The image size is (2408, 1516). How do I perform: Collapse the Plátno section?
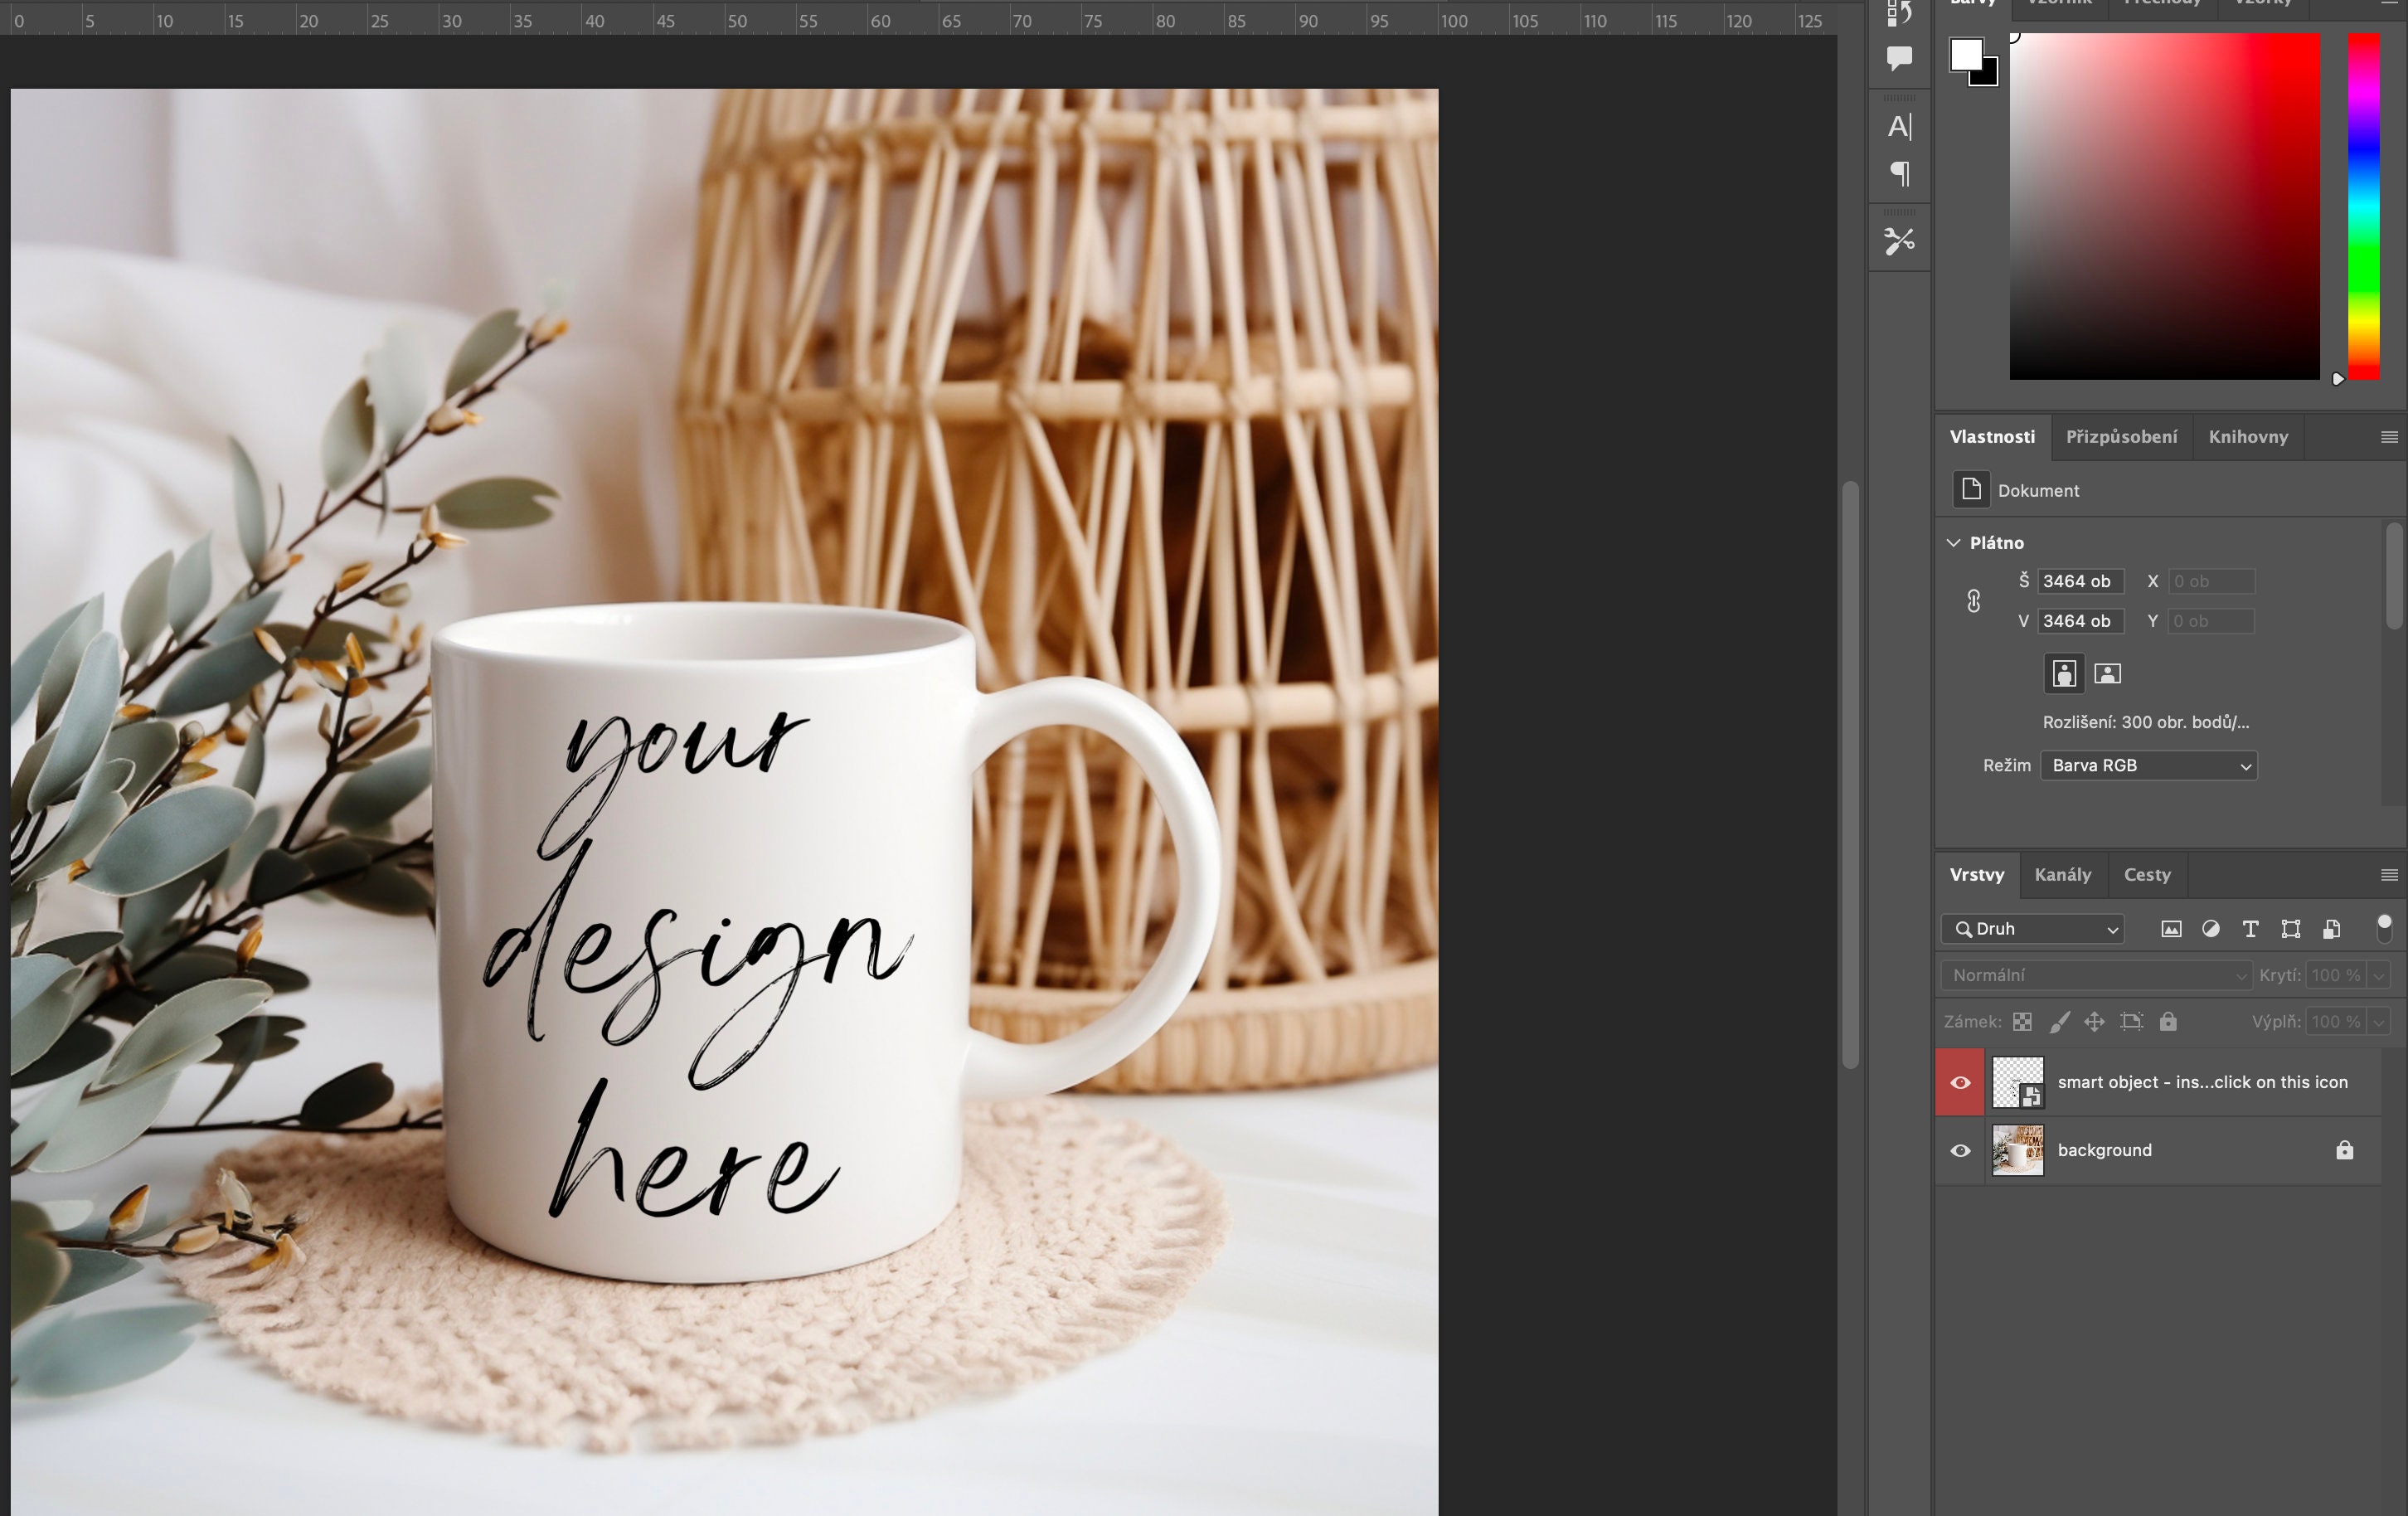click(1954, 542)
